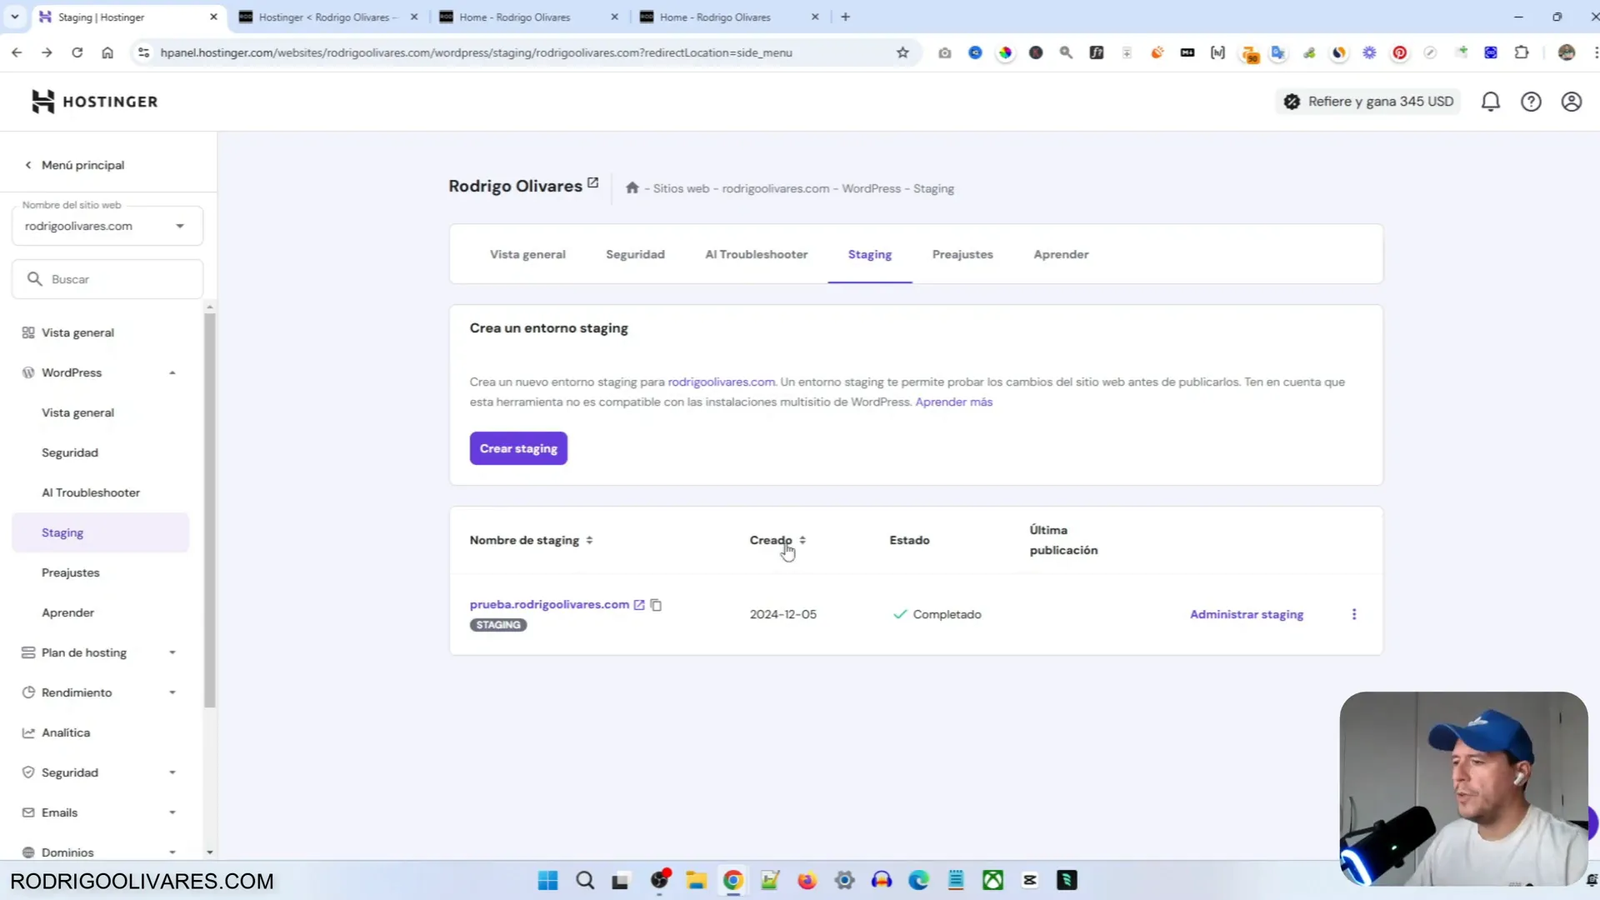Open the help question mark menu

[1531, 101]
